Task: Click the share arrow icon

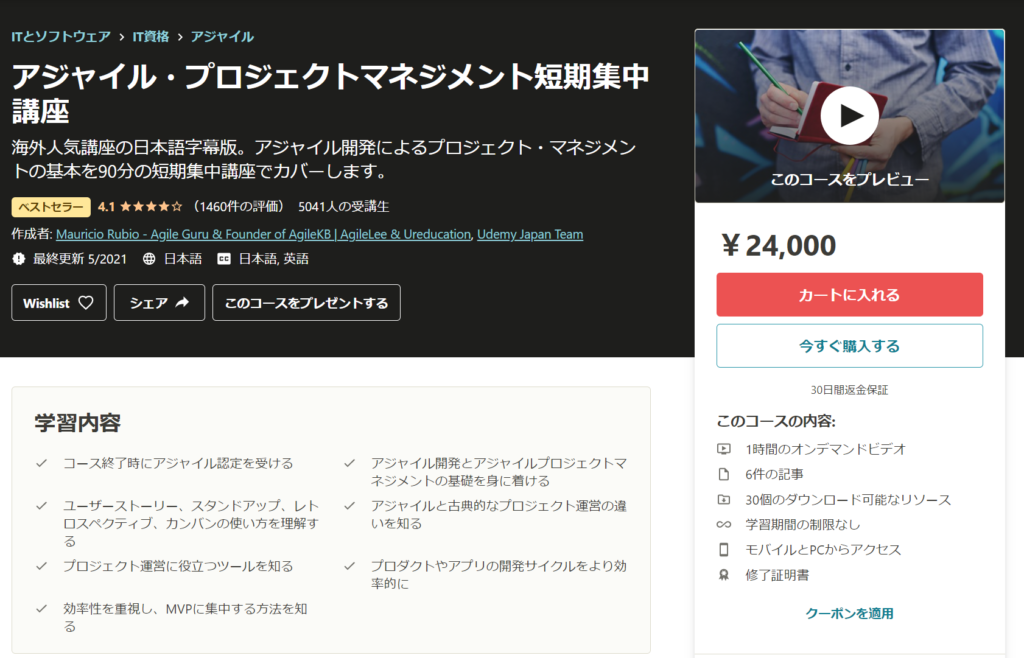Action: (182, 302)
